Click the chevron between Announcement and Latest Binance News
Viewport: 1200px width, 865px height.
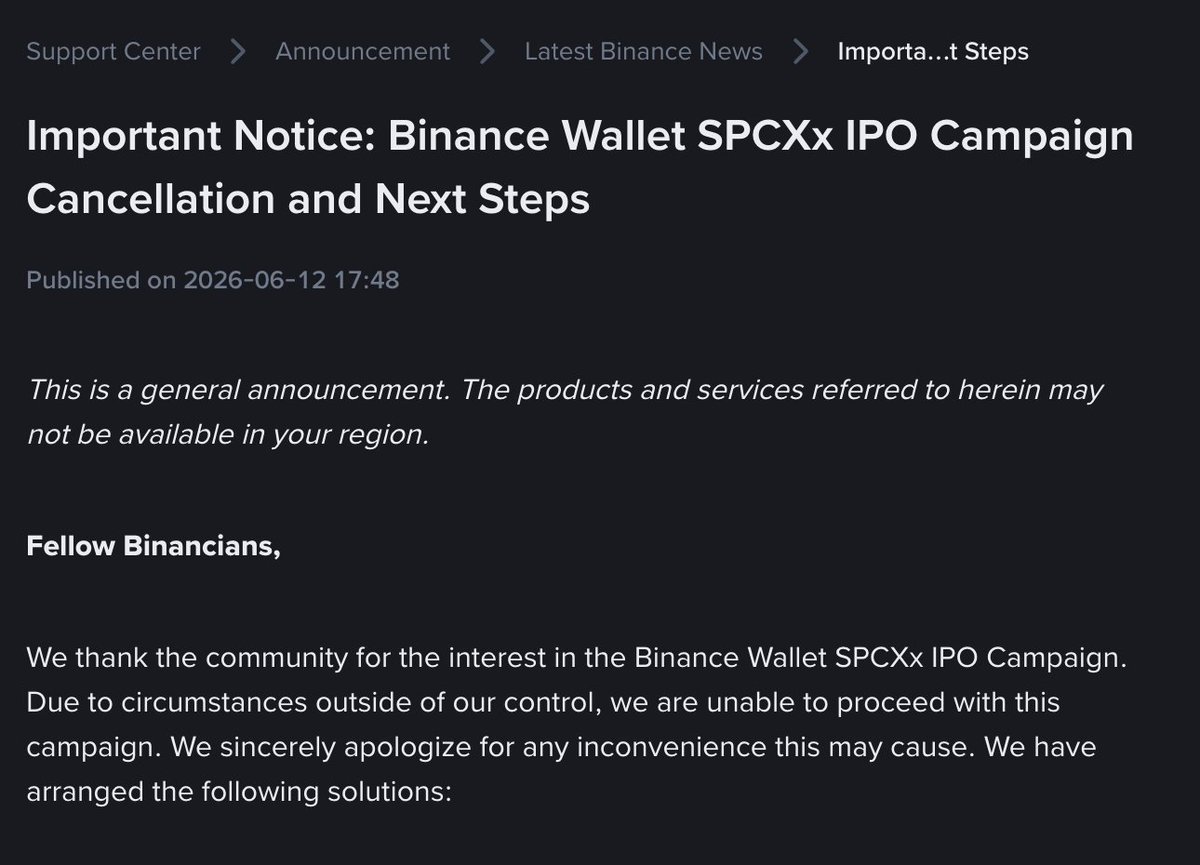[x=488, y=51]
